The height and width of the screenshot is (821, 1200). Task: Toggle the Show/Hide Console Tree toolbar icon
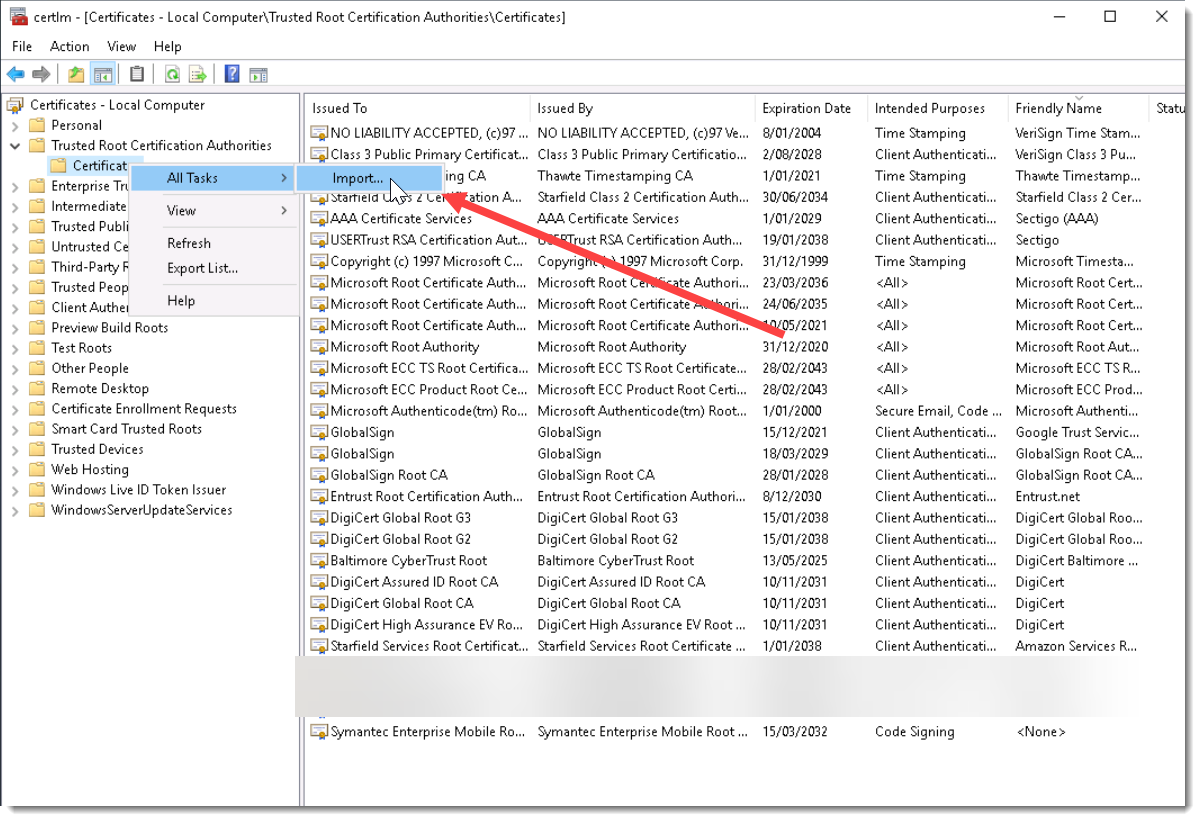point(102,74)
